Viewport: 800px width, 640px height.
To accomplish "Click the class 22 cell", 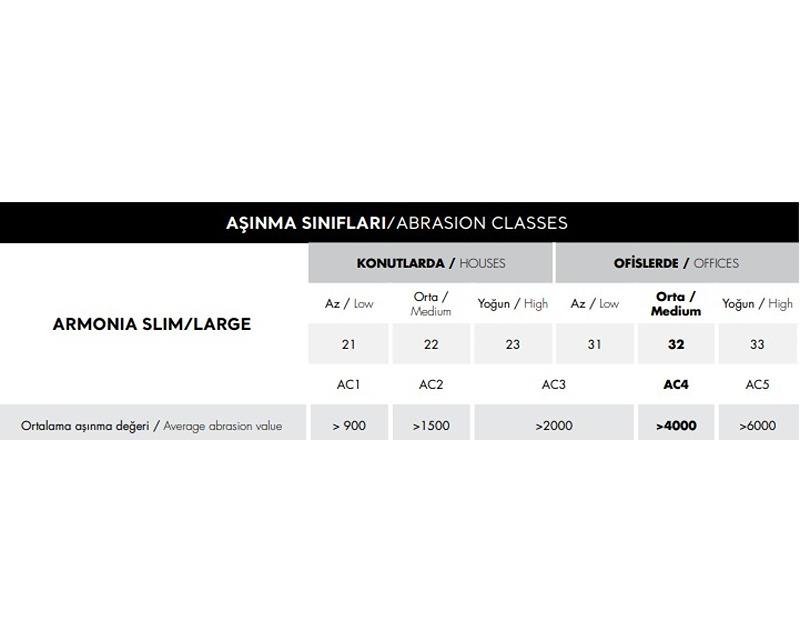I will click(431, 344).
